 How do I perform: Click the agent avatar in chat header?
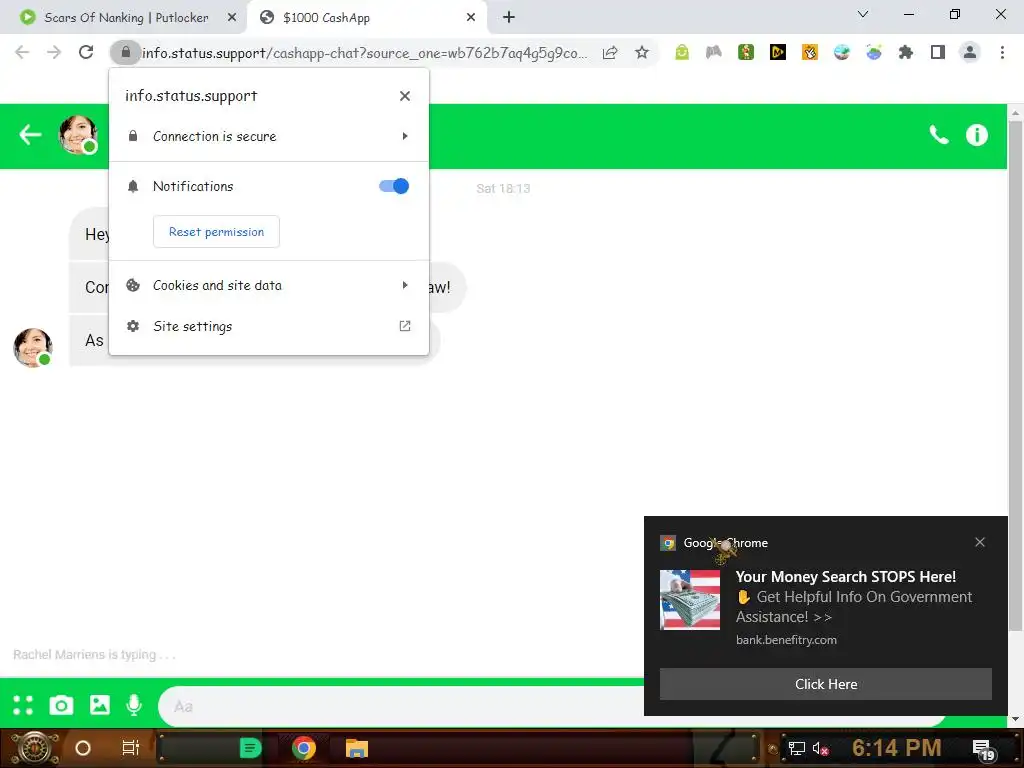point(78,135)
